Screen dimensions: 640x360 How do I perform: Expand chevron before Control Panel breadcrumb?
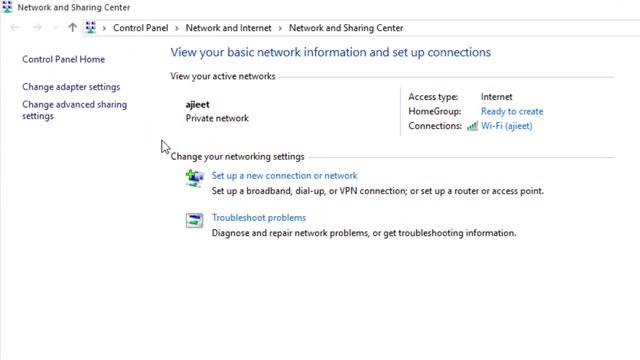(x=104, y=28)
